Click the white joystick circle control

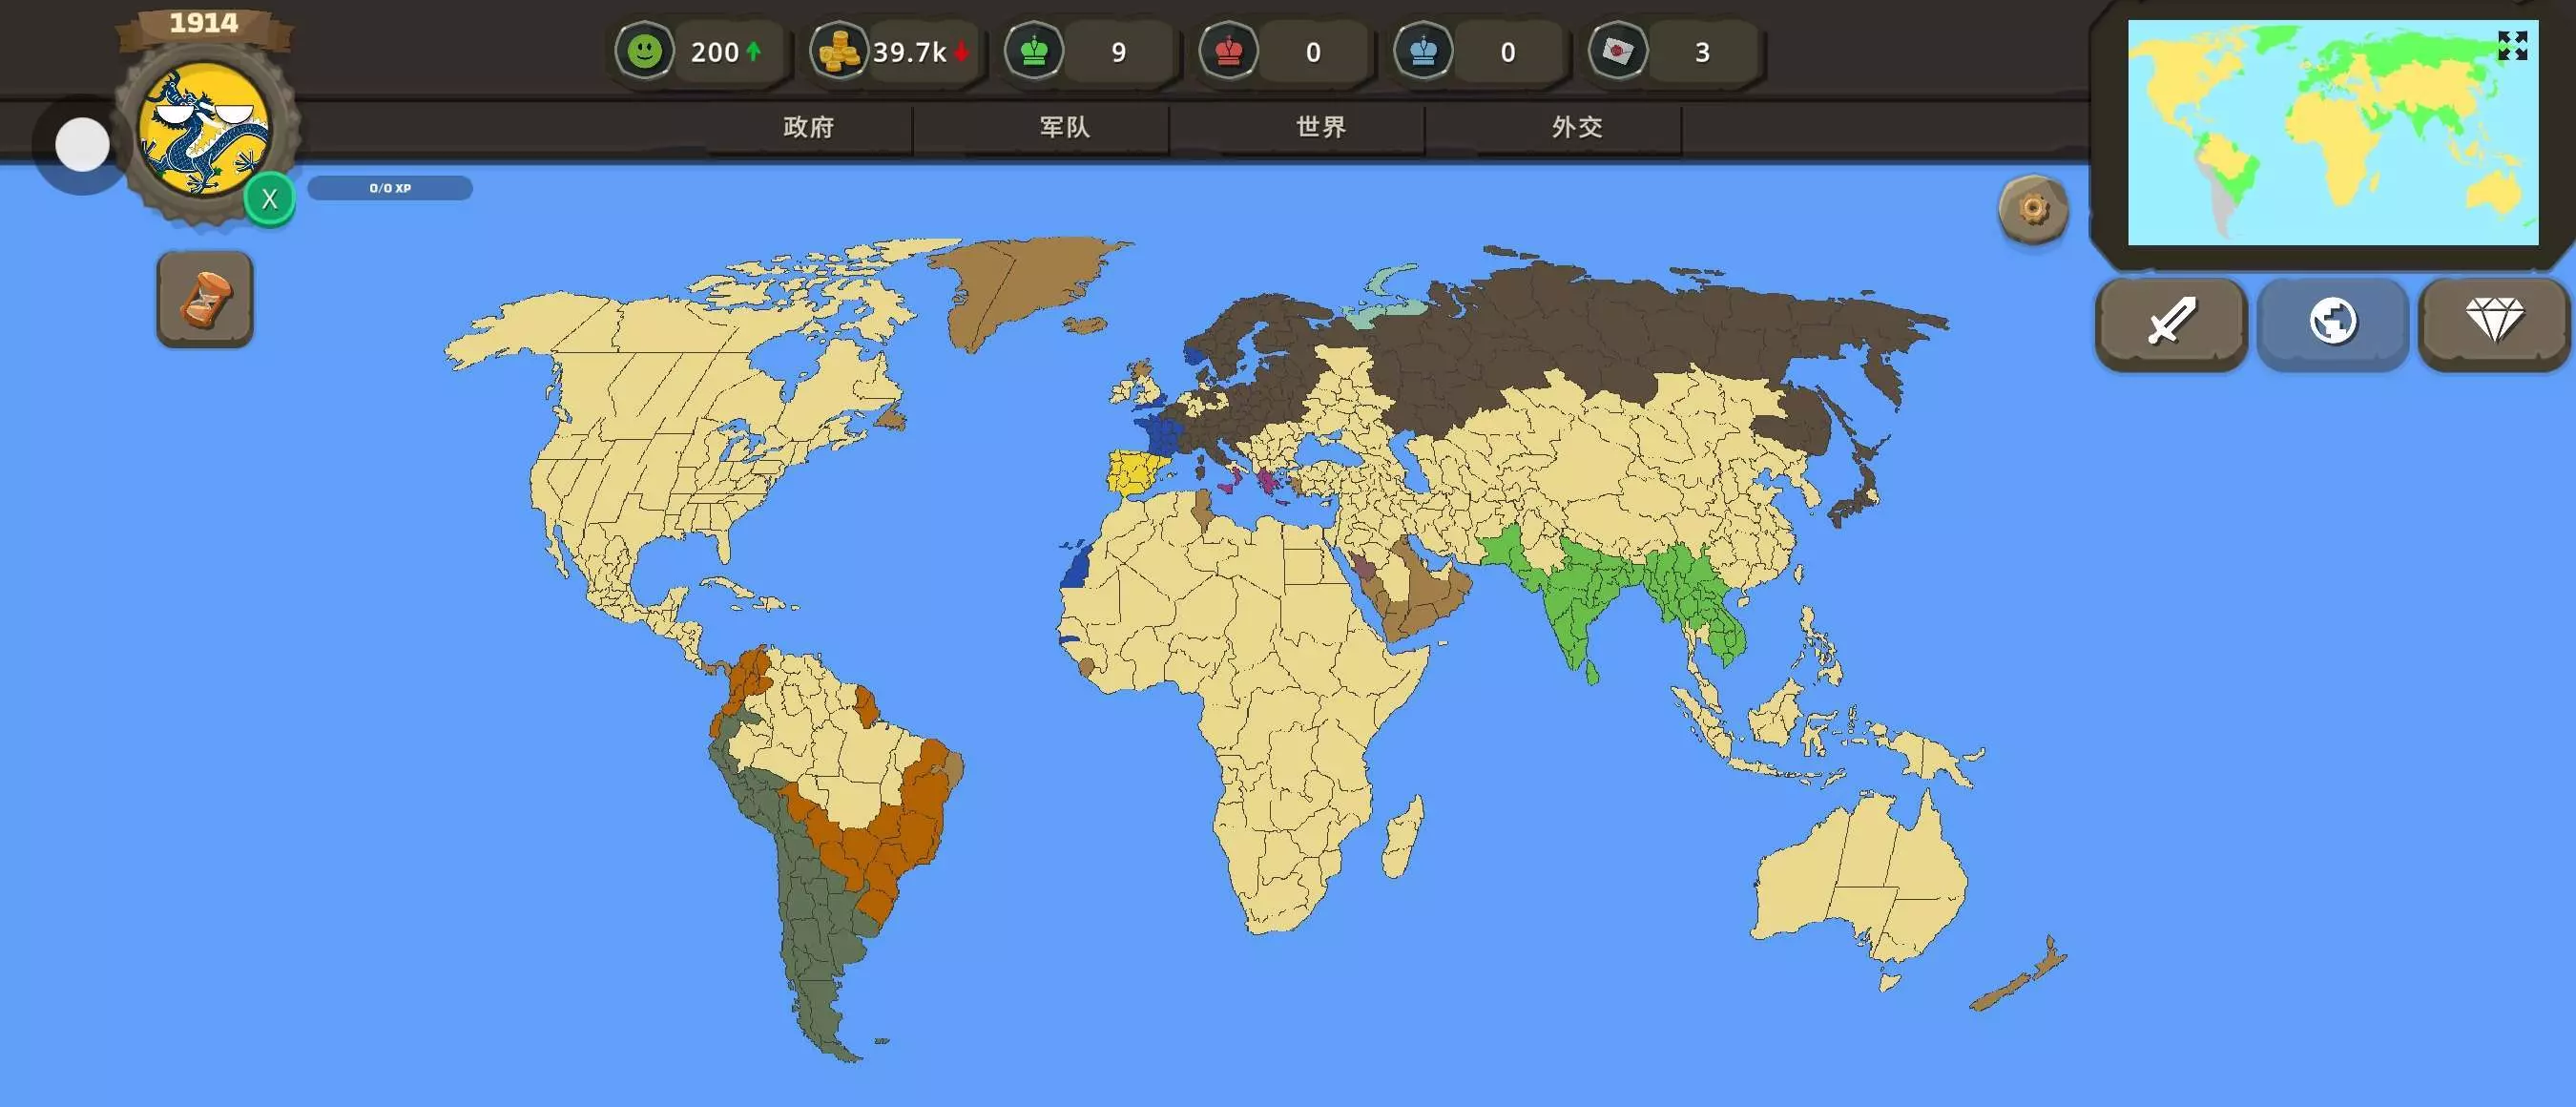pos(82,145)
